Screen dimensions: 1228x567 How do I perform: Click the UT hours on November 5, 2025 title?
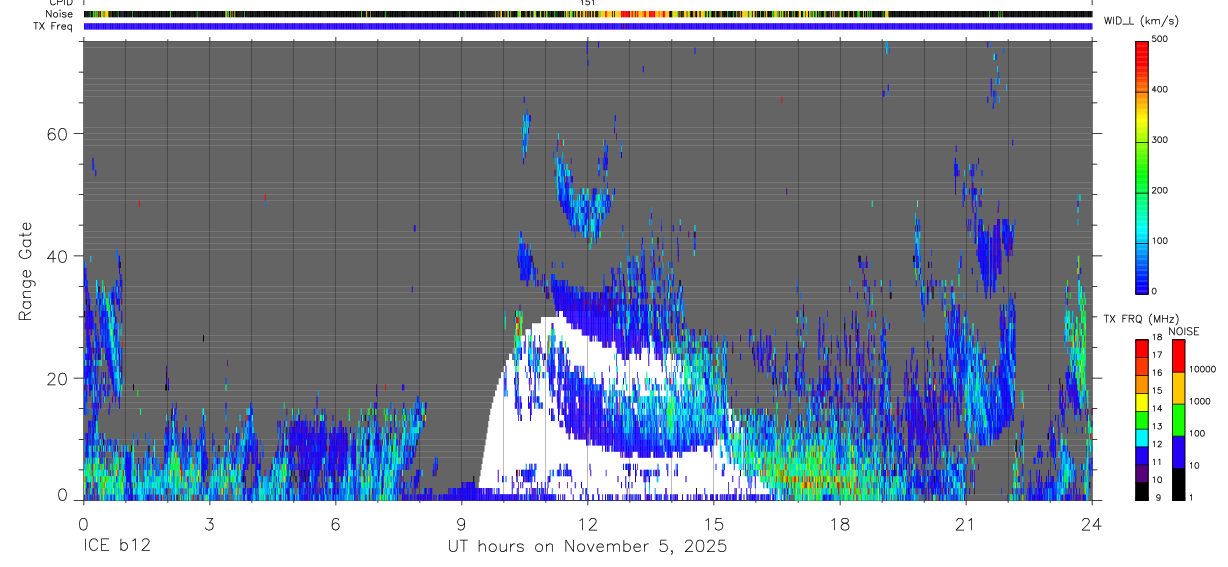(587, 547)
